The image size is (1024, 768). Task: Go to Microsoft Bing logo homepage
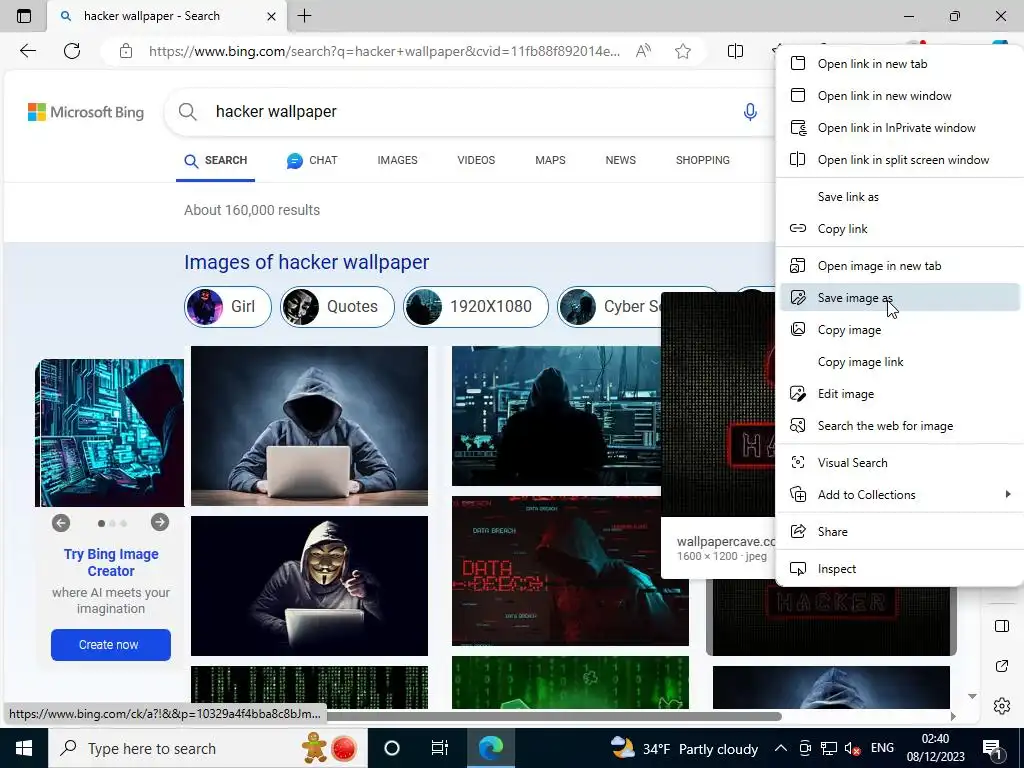point(86,112)
